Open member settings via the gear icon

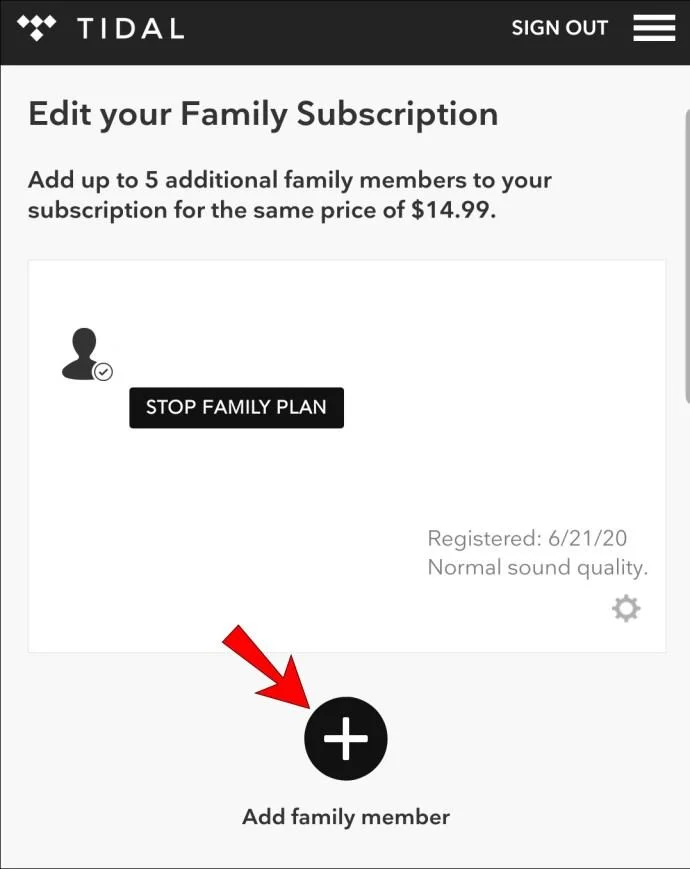tap(626, 608)
